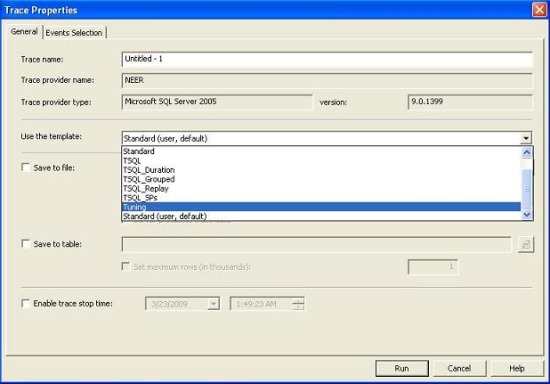Enable the Save to file checkbox

(x=26, y=167)
